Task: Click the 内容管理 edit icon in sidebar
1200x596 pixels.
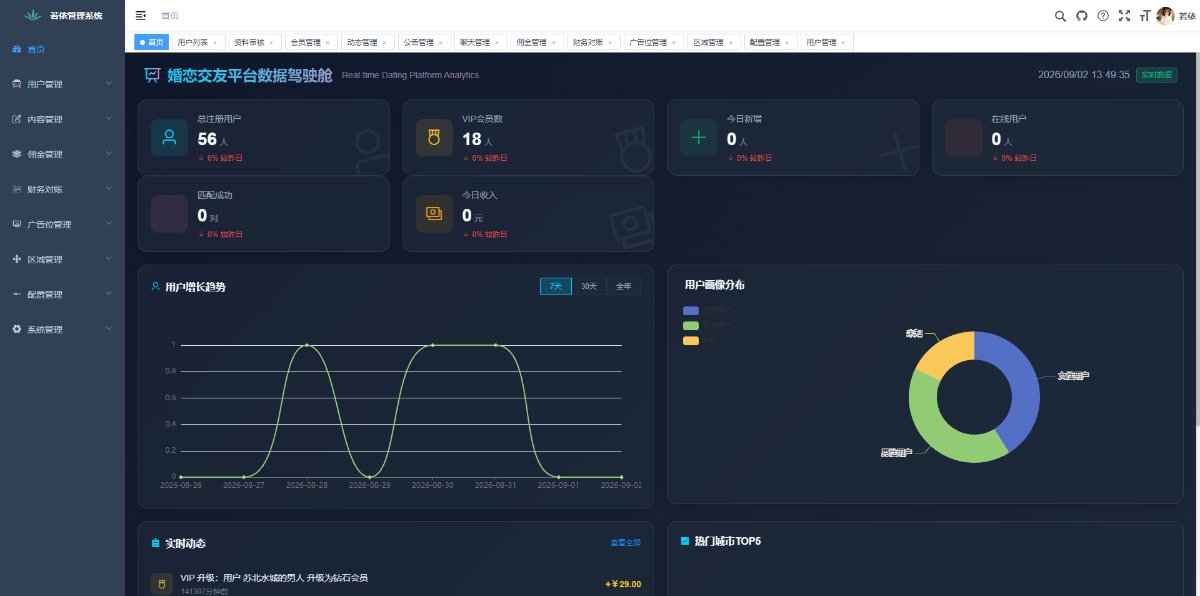Action: (x=16, y=119)
